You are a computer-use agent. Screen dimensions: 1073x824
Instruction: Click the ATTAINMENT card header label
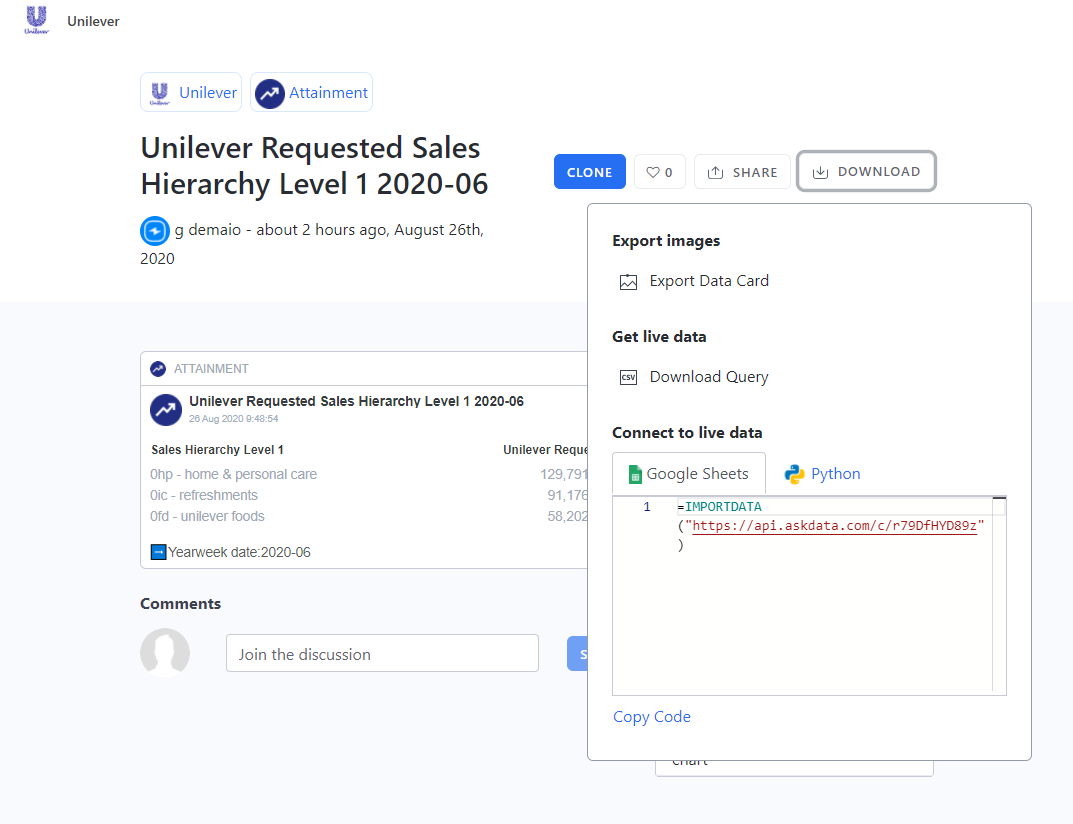(x=211, y=369)
